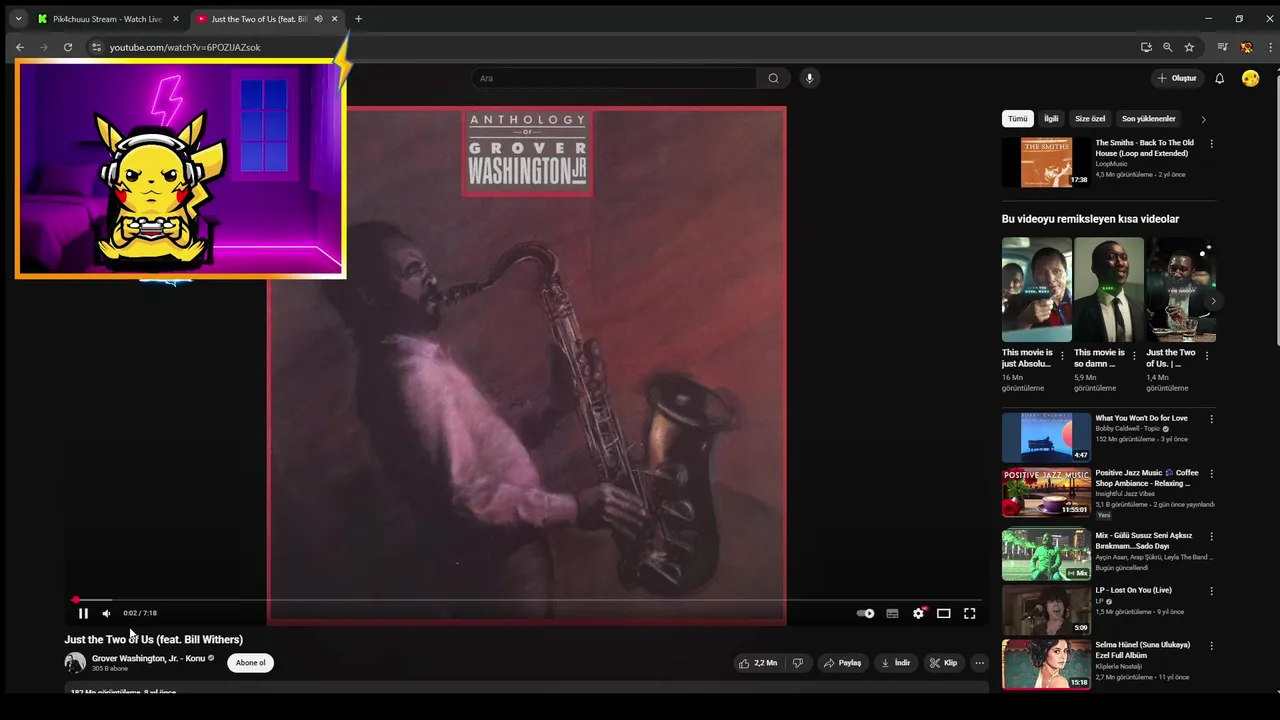Open Positive Jazz Music Coffee Shop Ambience video
The height and width of the screenshot is (720, 1280).
pyautogui.click(x=1046, y=492)
